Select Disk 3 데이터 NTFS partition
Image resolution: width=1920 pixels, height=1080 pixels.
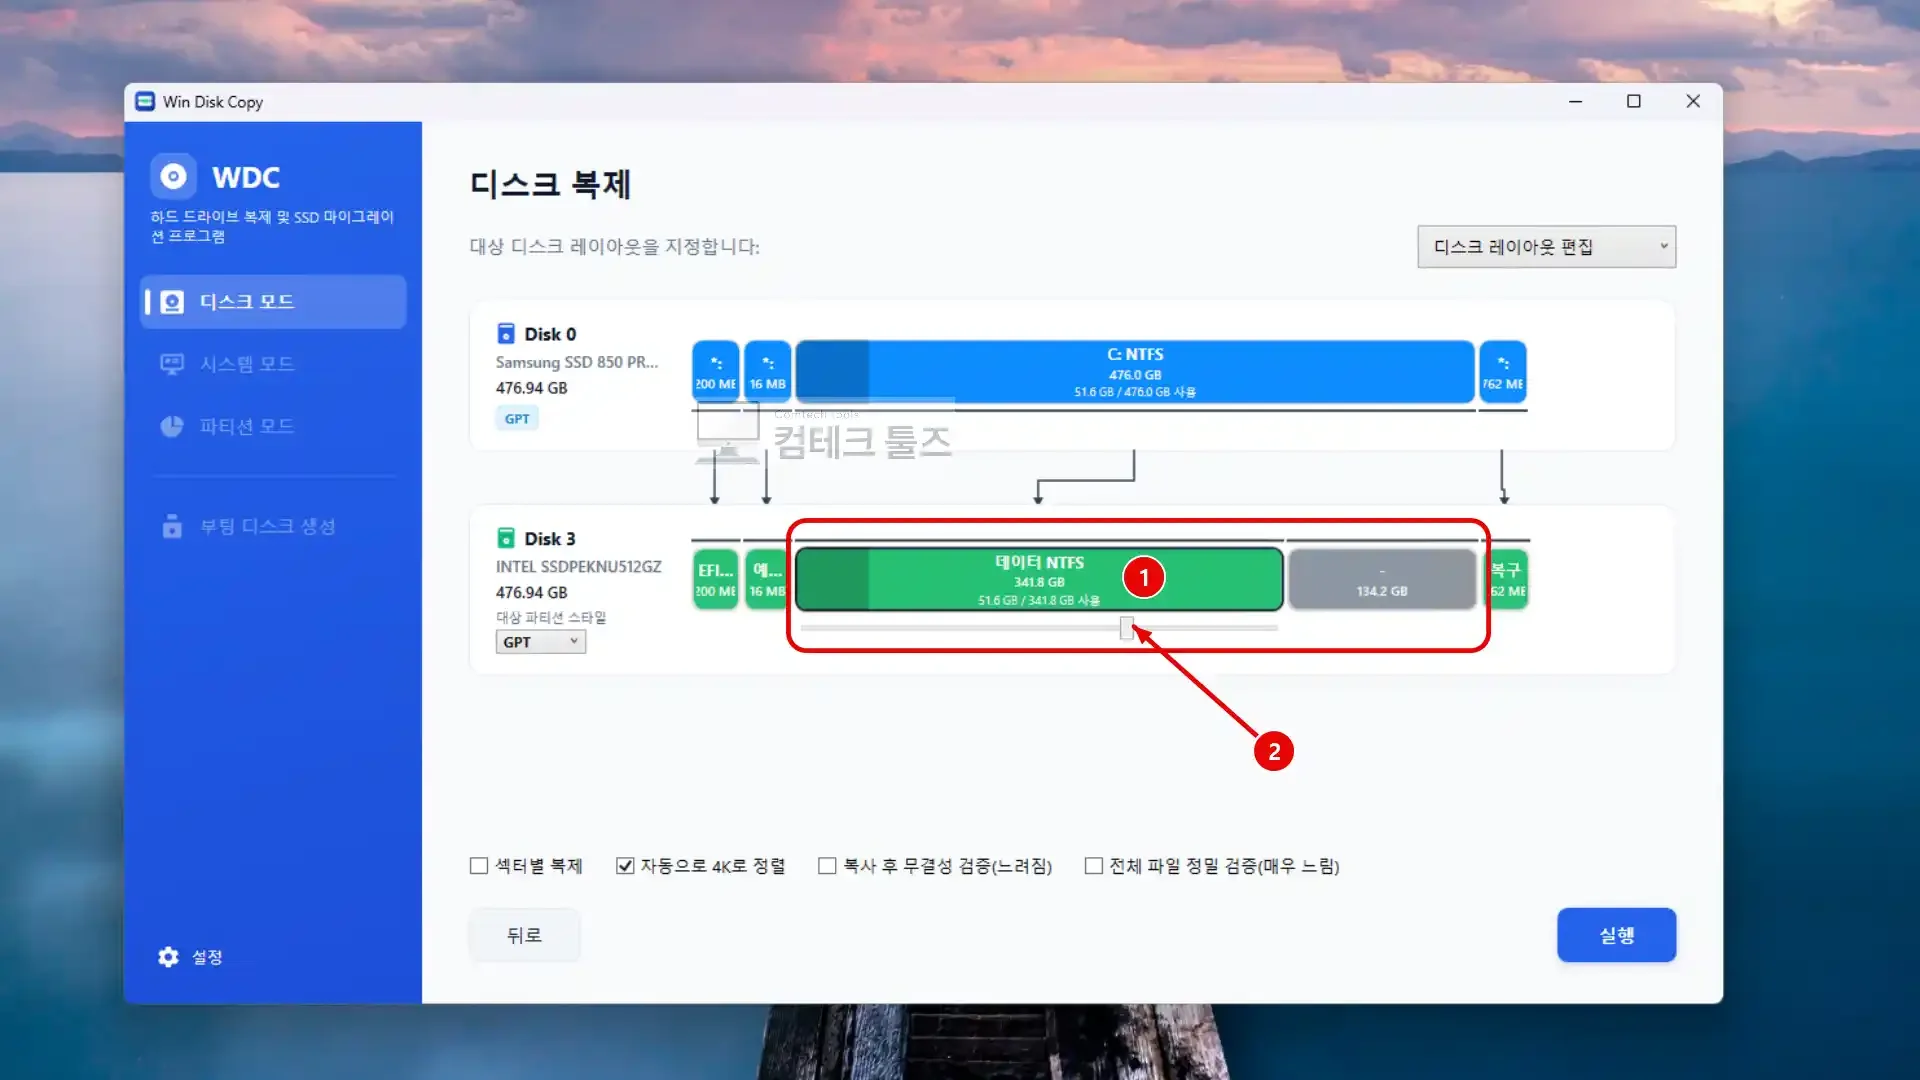click(x=1039, y=579)
